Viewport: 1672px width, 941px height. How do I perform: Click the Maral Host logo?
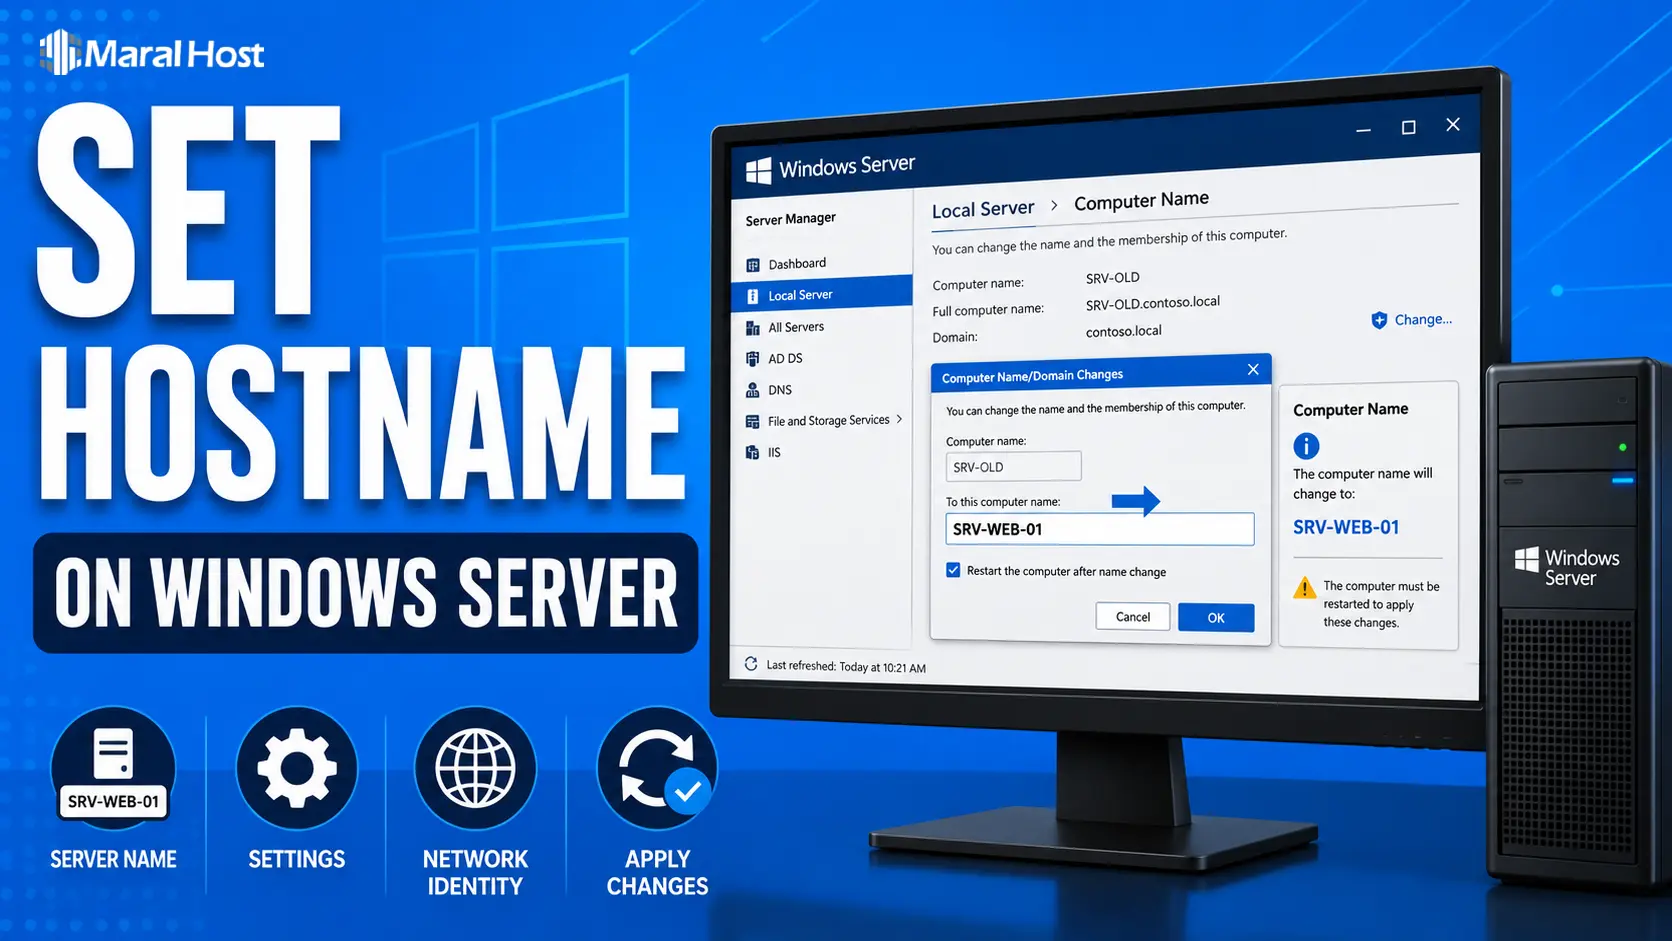(x=152, y=52)
